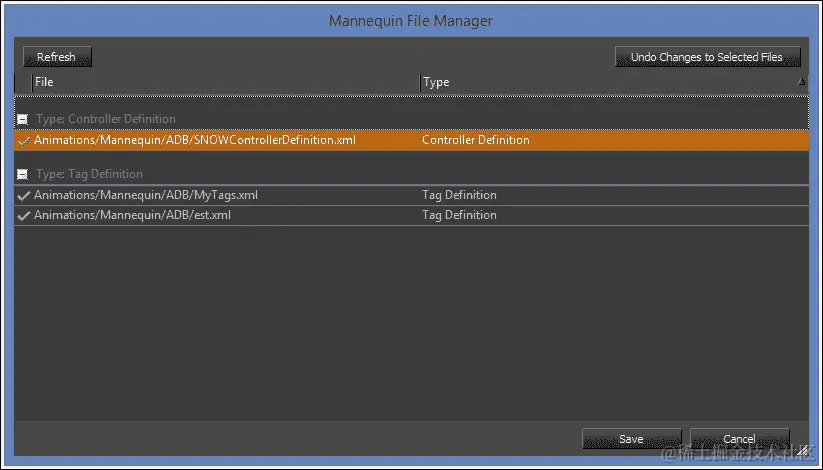Grab the dialog resize grip corner
The image size is (823, 470).
pyautogui.click(x=803, y=450)
